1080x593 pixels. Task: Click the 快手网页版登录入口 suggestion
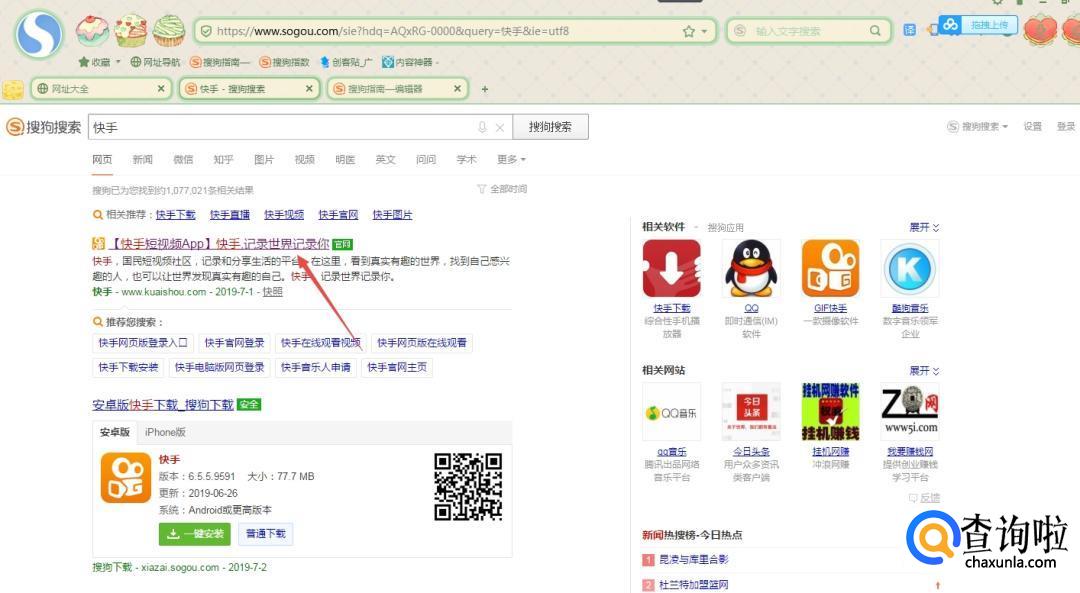(143, 342)
